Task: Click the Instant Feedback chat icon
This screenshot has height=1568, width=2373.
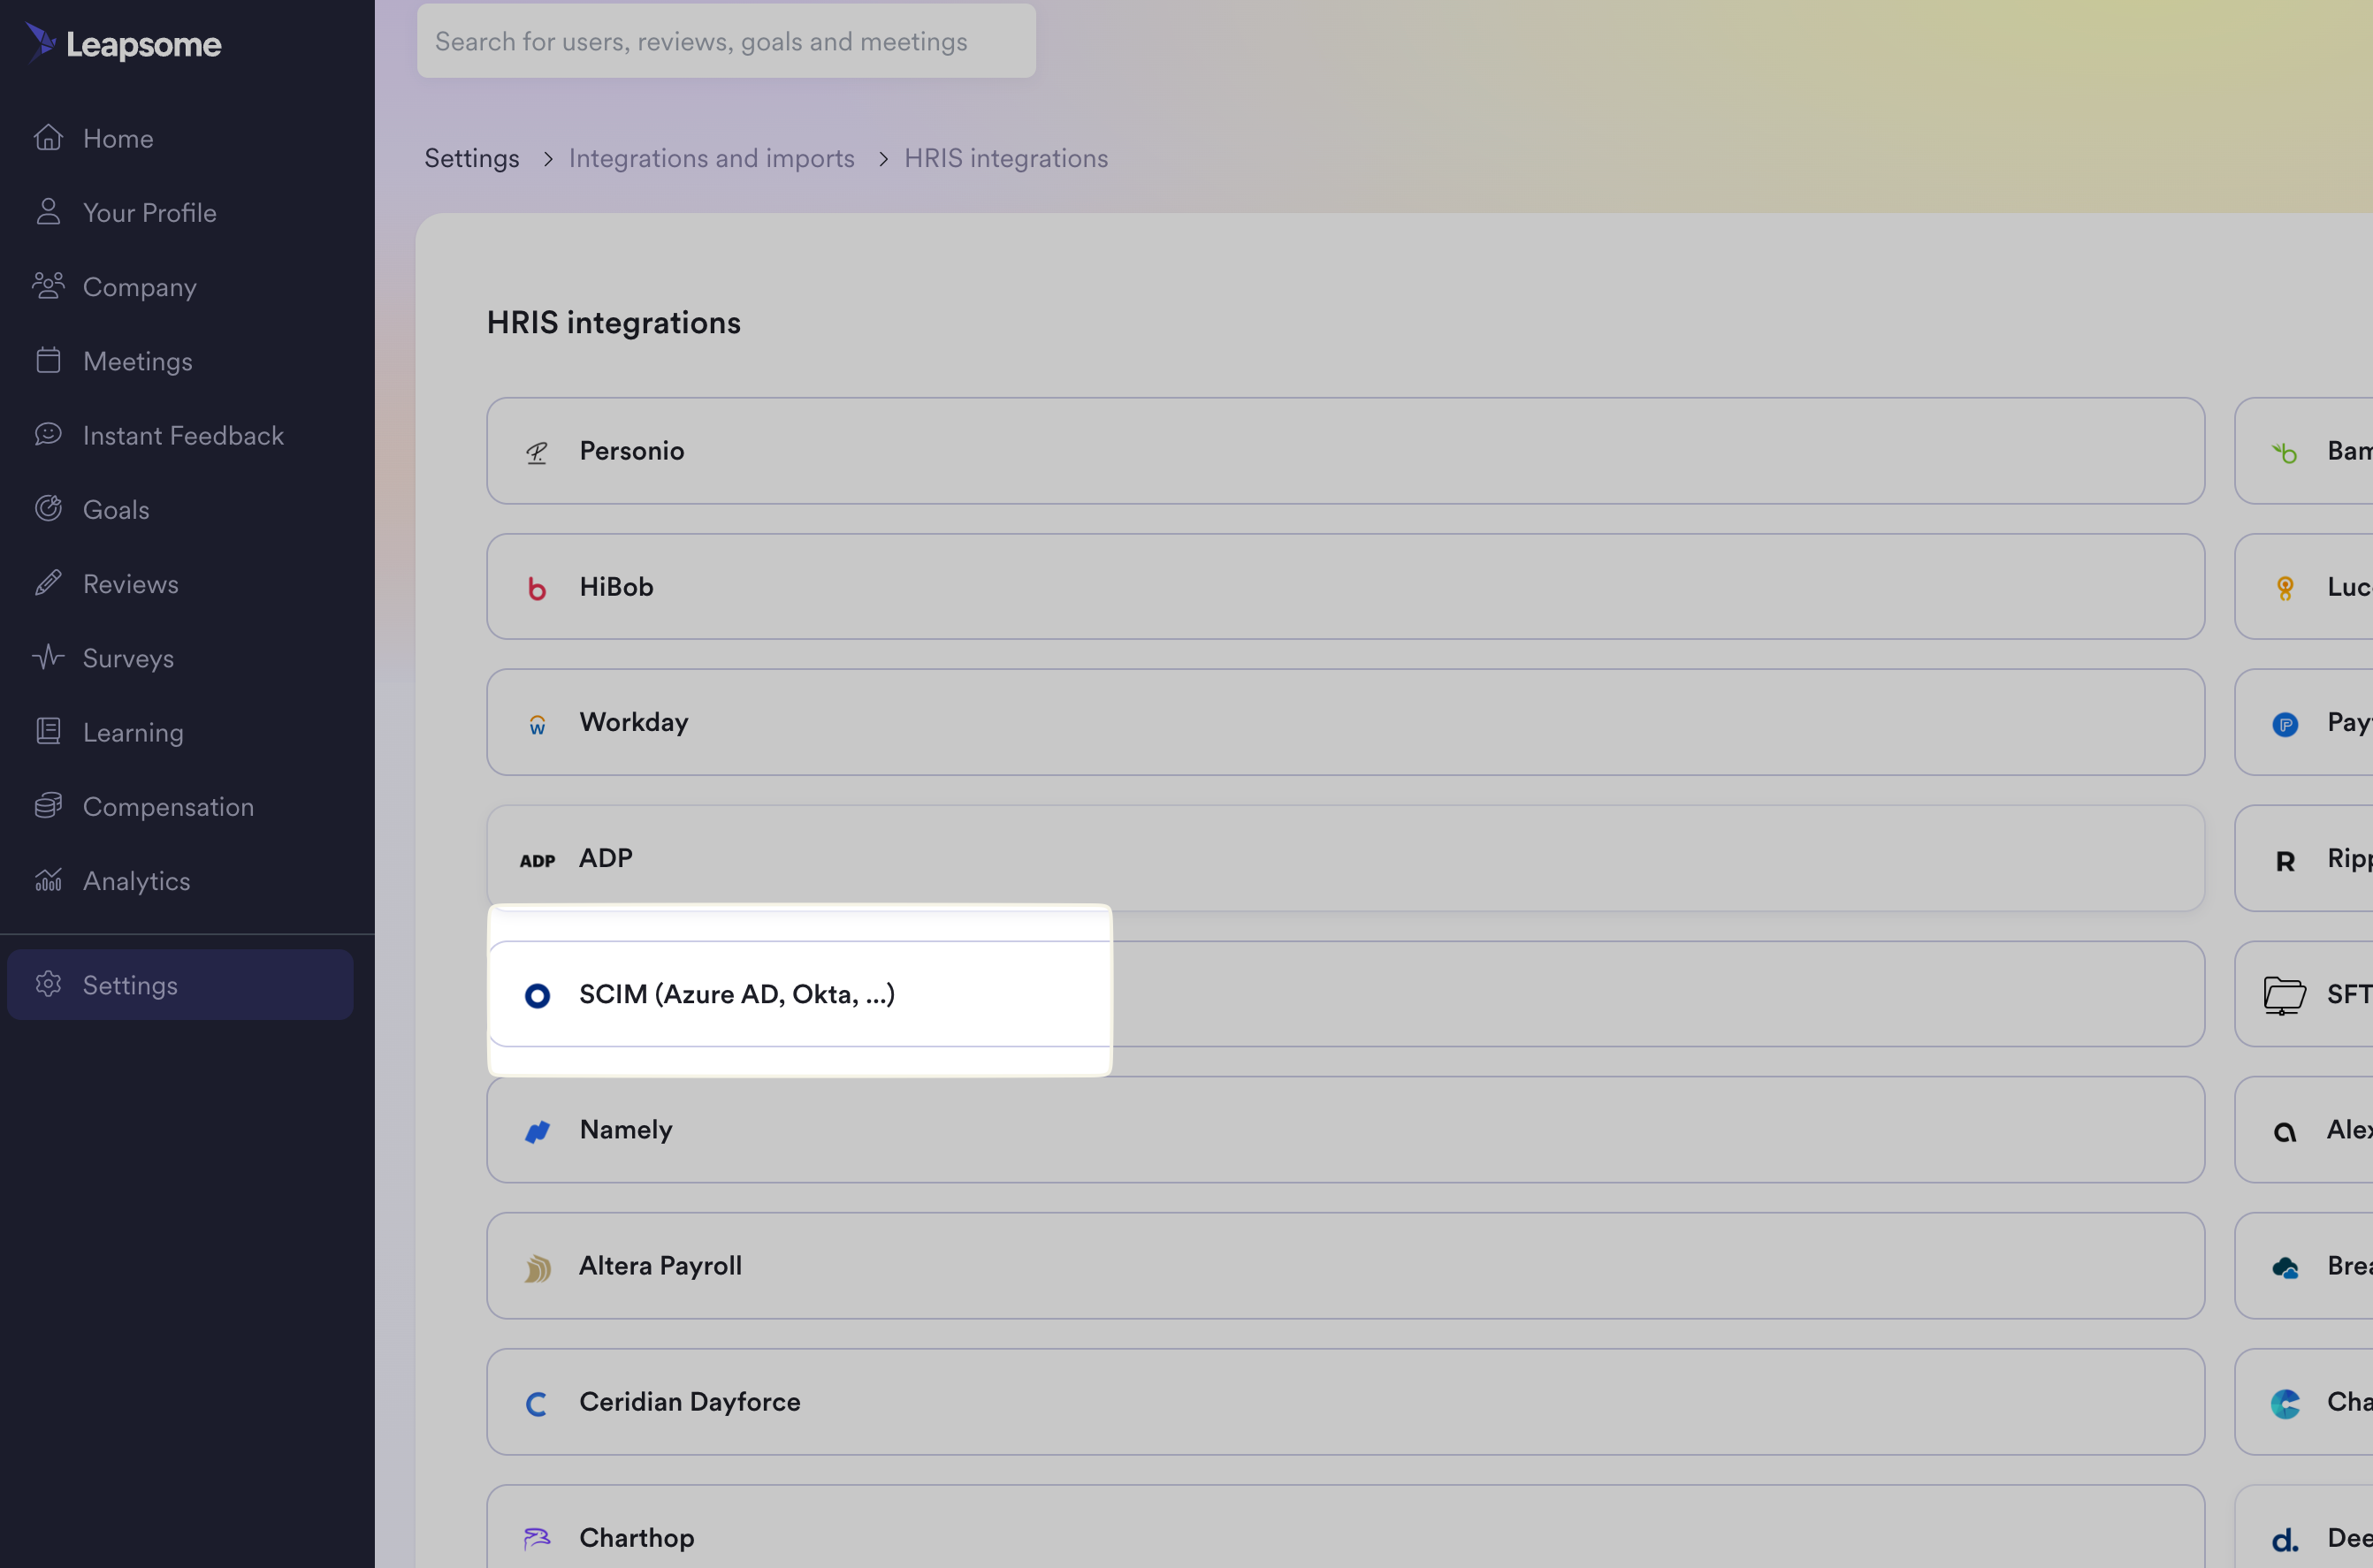Action: 48,435
